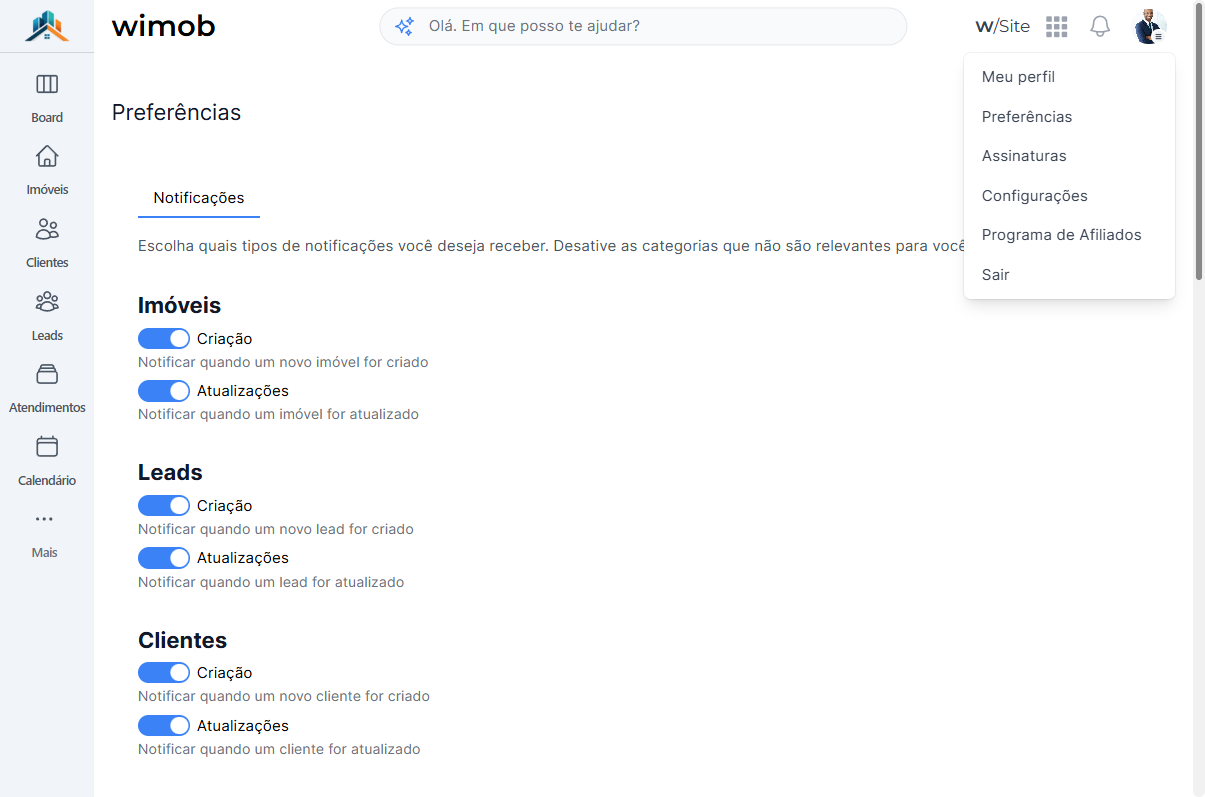
Task: Click 'Notificar quando um cliente for atualizado'
Action: (x=279, y=749)
